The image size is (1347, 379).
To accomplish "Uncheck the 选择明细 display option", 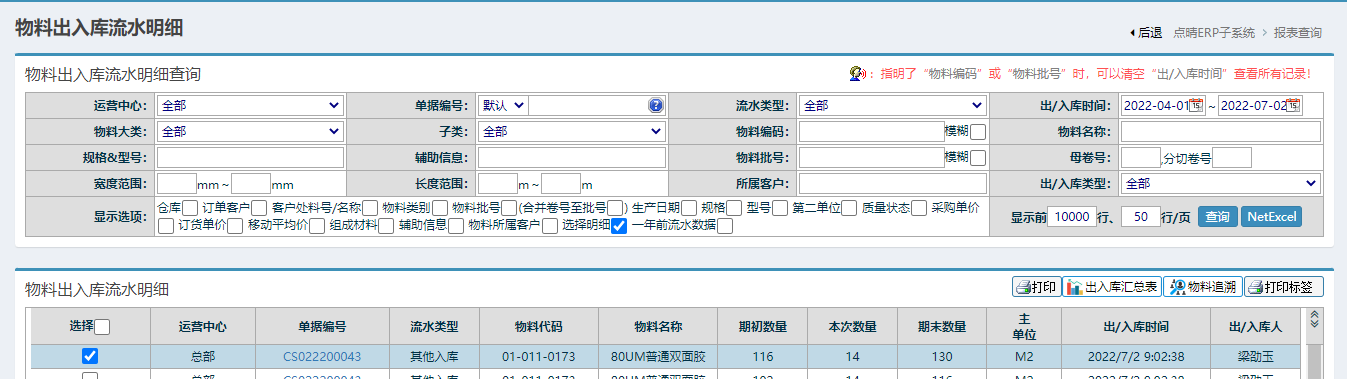I will pos(619,226).
